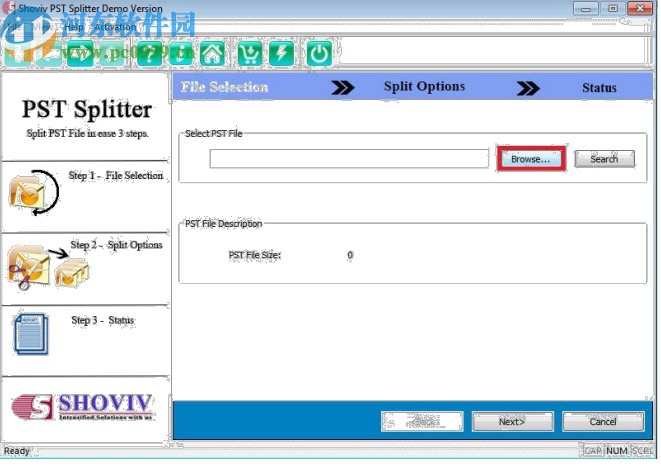Click the Cancel button
661x469 pixels.
coord(603,422)
